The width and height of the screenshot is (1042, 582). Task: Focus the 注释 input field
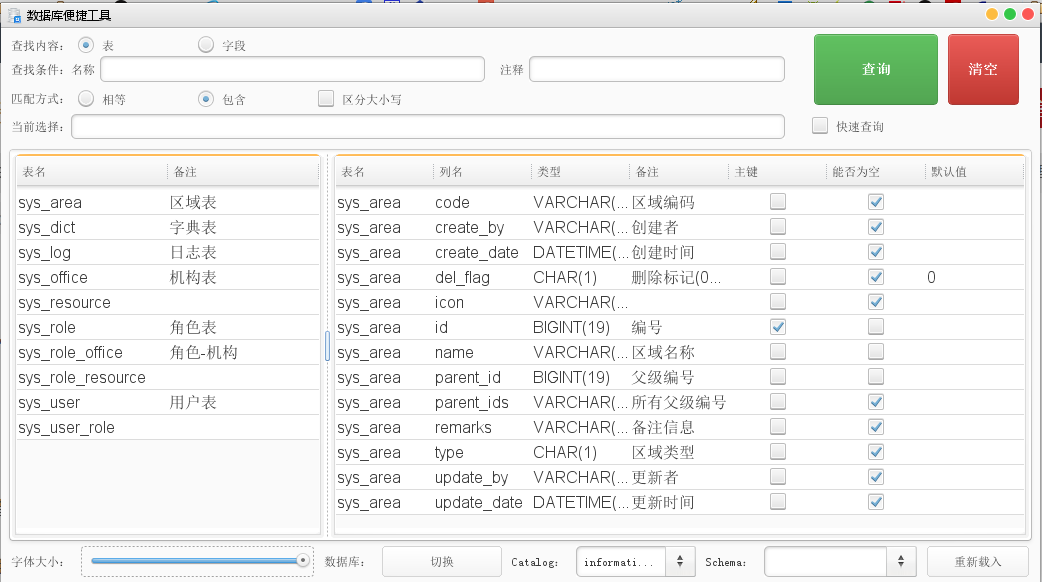[657, 69]
